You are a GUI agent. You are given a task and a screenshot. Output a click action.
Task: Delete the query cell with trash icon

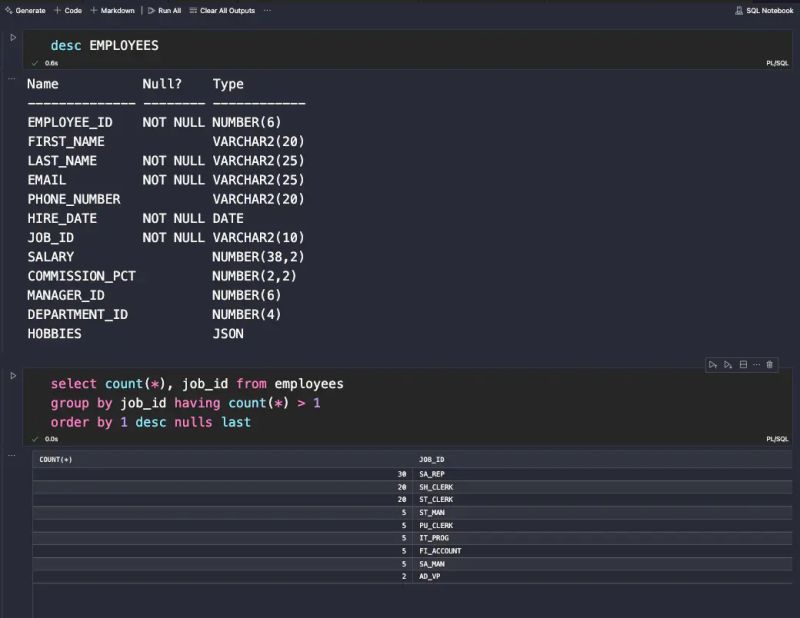[770, 365]
